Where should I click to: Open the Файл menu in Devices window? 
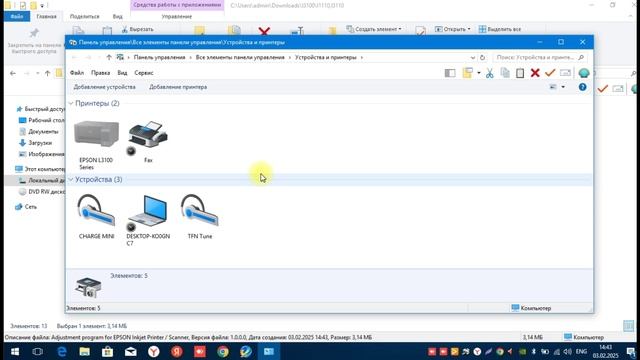[x=77, y=73]
